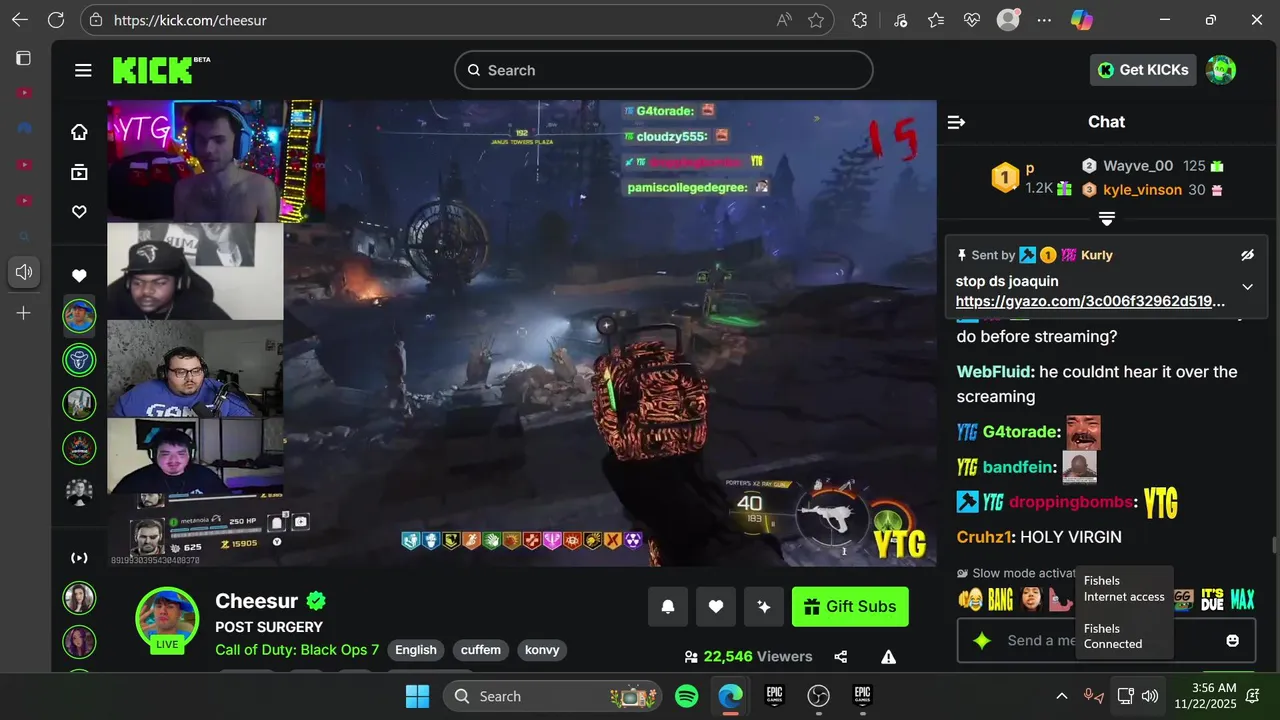The height and width of the screenshot is (720, 1280).
Task: Expand the pinned message chevron
Action: tap(1247, 287)
